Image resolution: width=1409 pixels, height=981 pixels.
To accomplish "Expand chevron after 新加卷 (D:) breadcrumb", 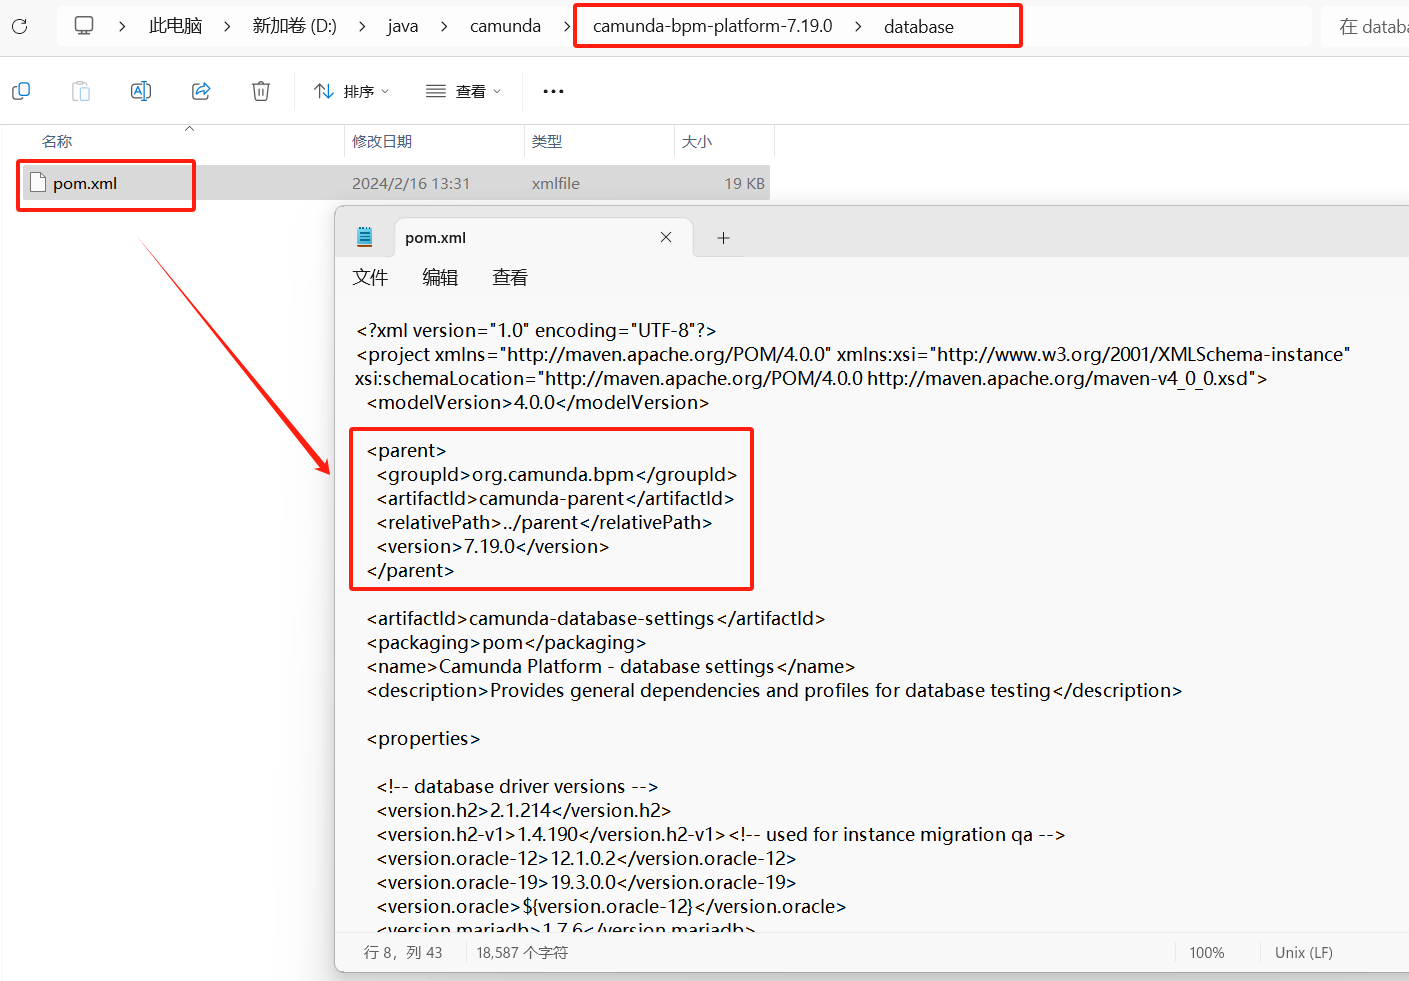I will coord(362,26).
